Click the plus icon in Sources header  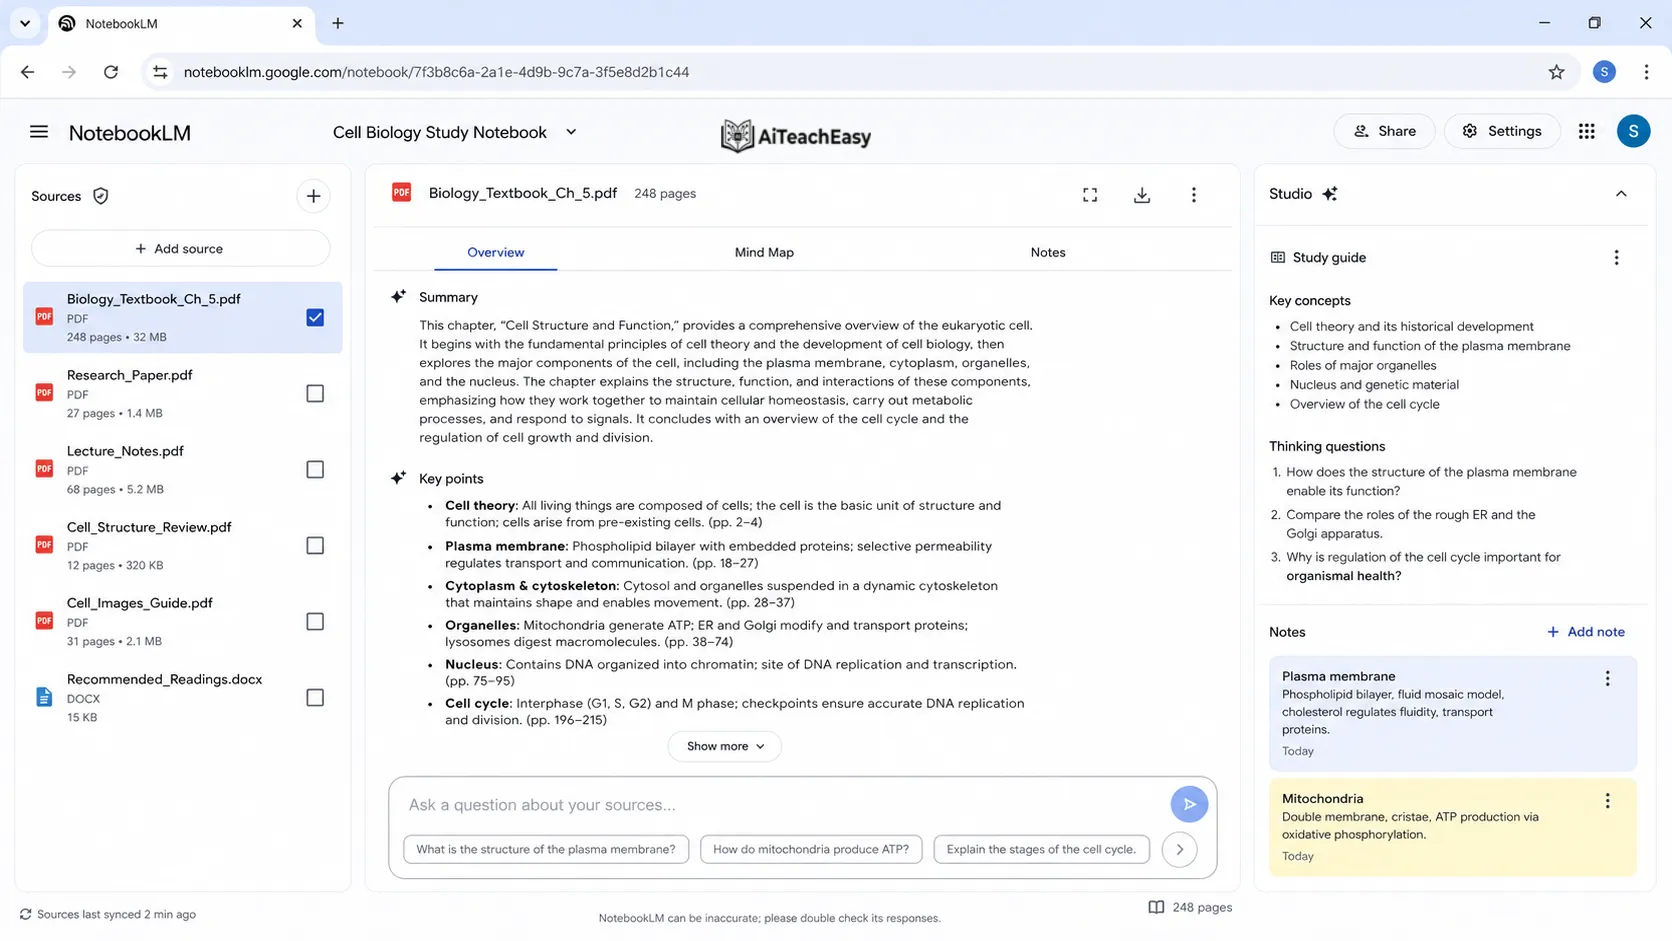(x=313, y=196)
